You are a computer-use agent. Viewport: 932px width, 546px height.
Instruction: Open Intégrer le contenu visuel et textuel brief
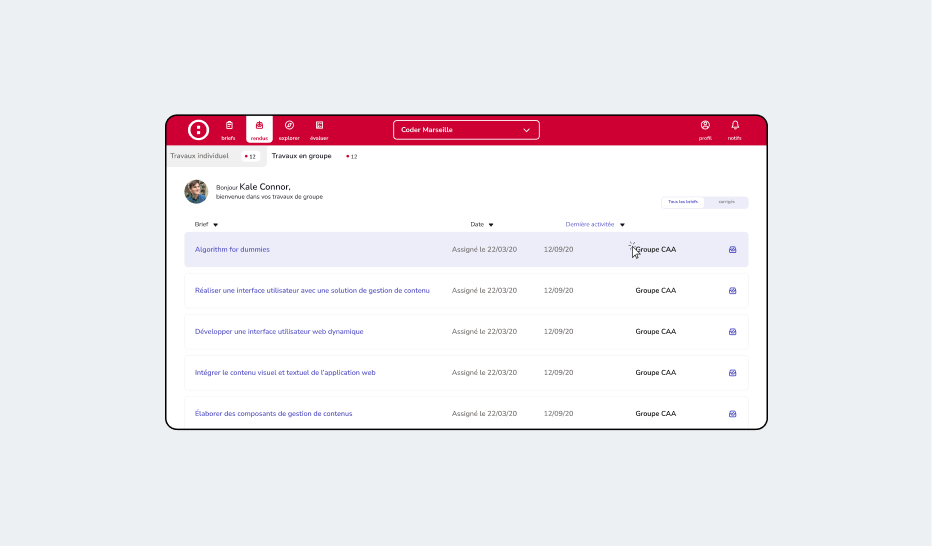pos(285,373)
